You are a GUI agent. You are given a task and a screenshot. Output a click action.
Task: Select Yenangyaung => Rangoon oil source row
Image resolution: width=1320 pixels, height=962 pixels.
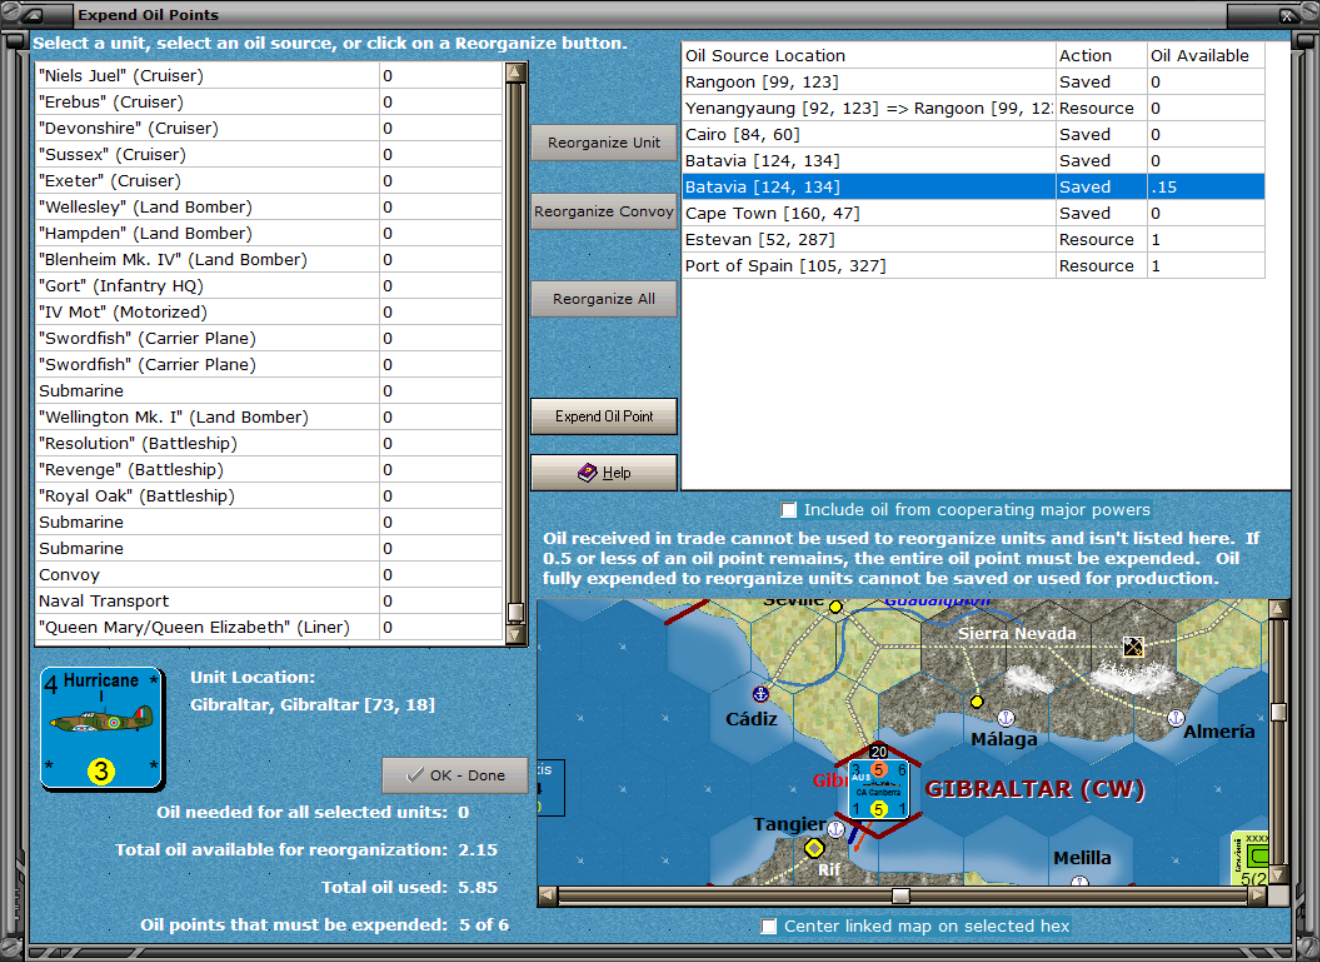(973, 108)
